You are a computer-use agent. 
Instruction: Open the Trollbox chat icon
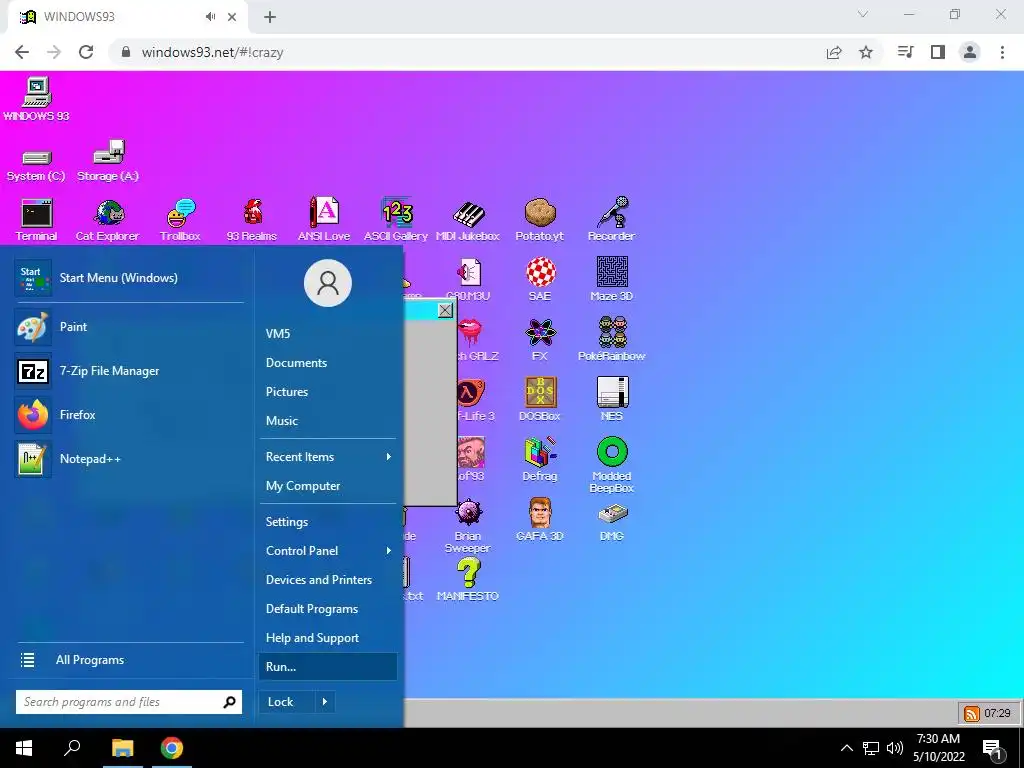point(180,219)
